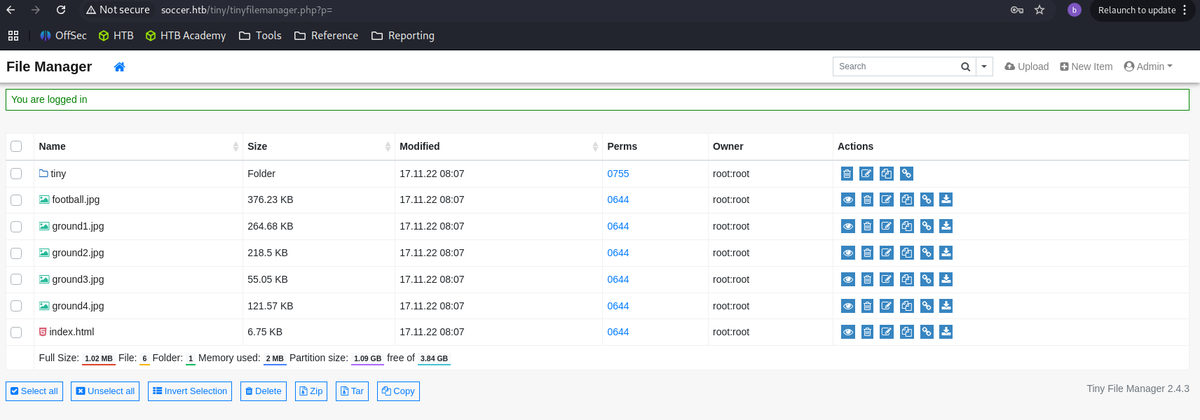1200x420 pixels.
Task: Download football.jpg
Action: (946, 200)
